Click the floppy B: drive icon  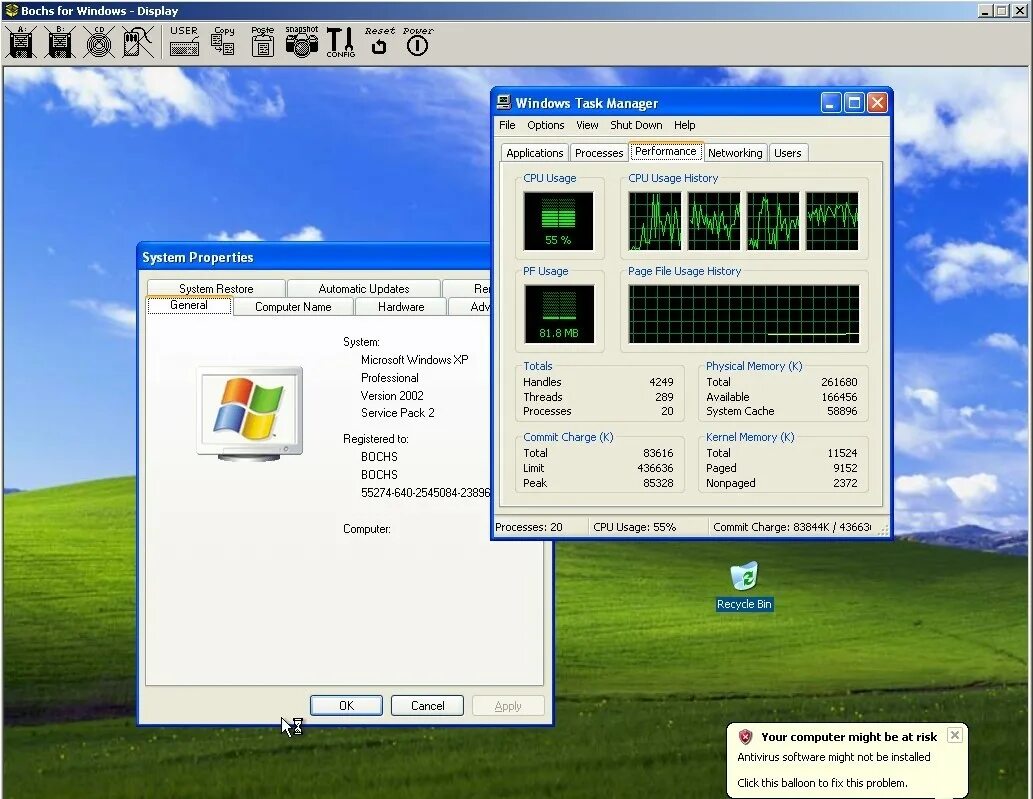pos(60,42)
